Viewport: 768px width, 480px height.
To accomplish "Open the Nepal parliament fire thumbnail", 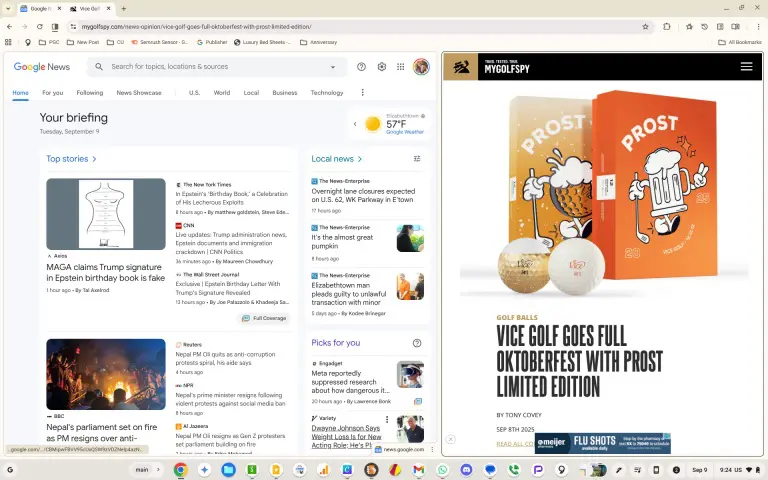I will (106, 374).
